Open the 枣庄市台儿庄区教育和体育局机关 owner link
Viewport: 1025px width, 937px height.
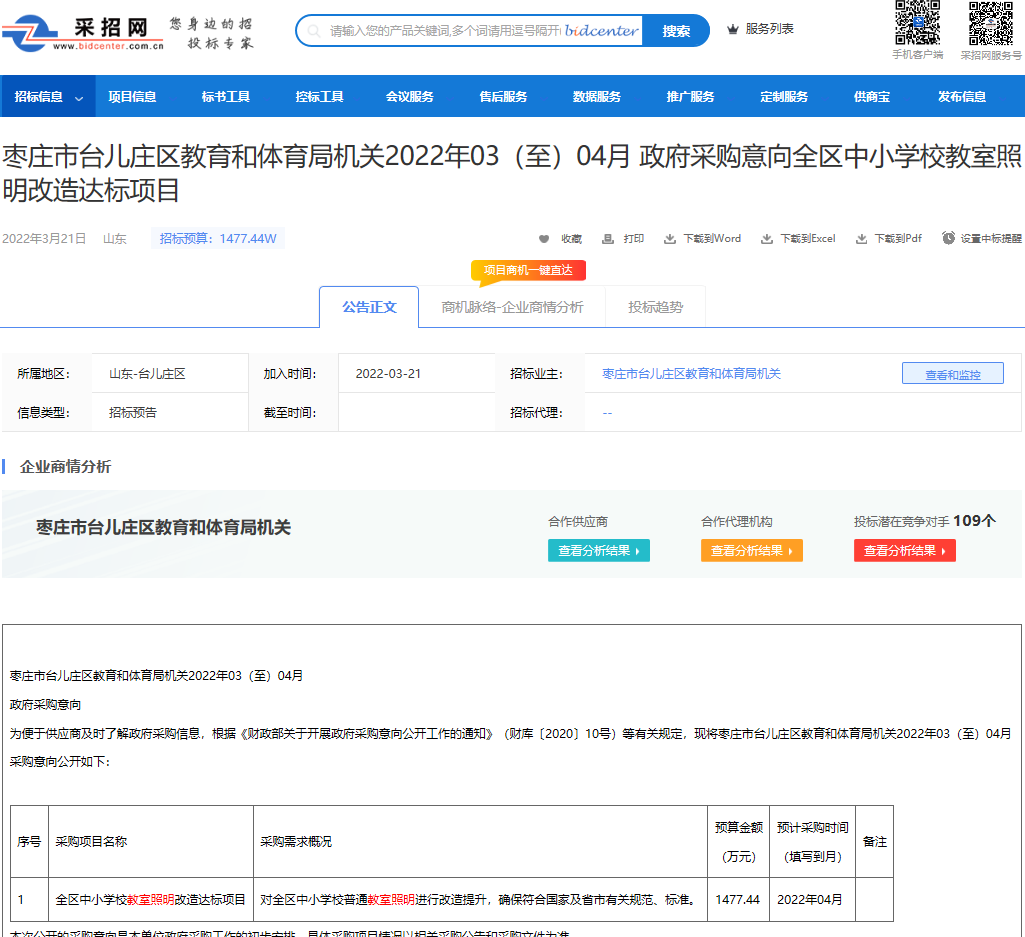point(691,374)
